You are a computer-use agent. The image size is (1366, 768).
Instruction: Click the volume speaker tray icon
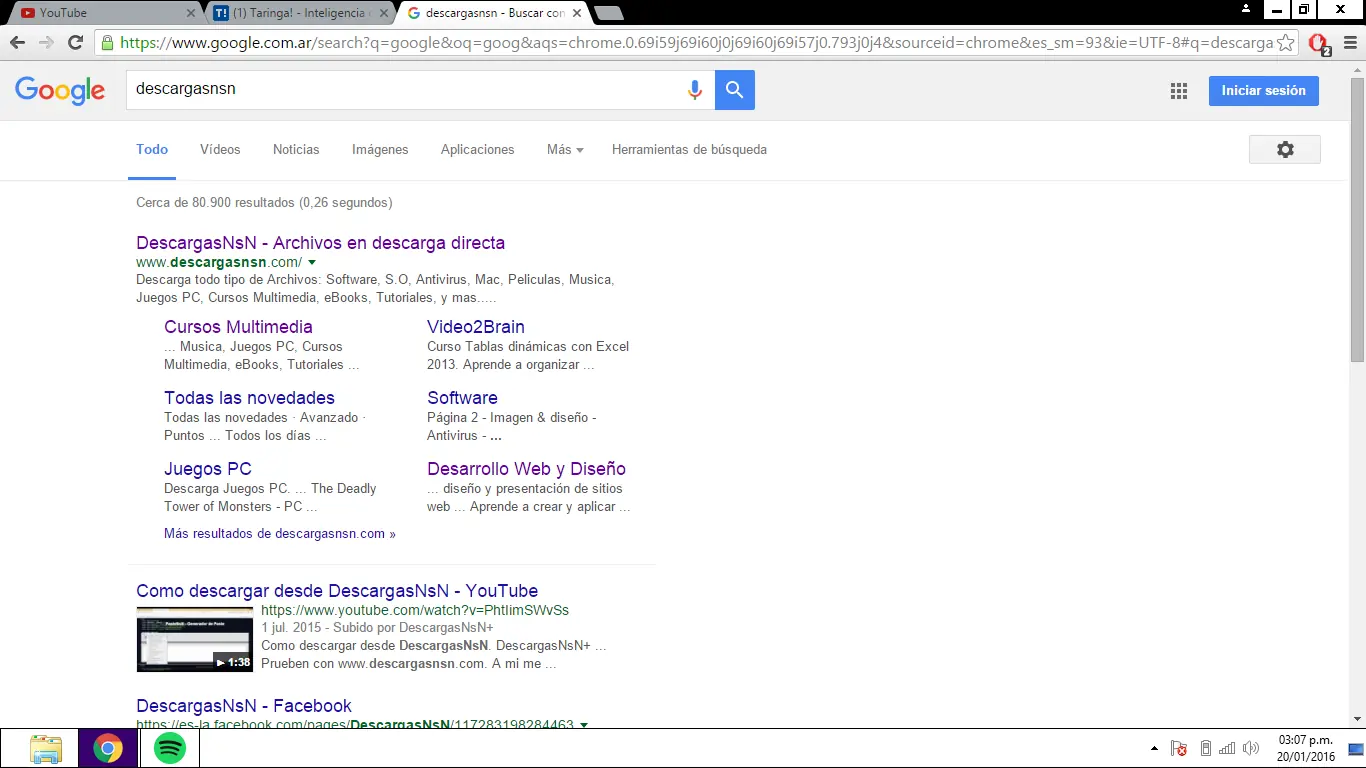point(1250,748)
